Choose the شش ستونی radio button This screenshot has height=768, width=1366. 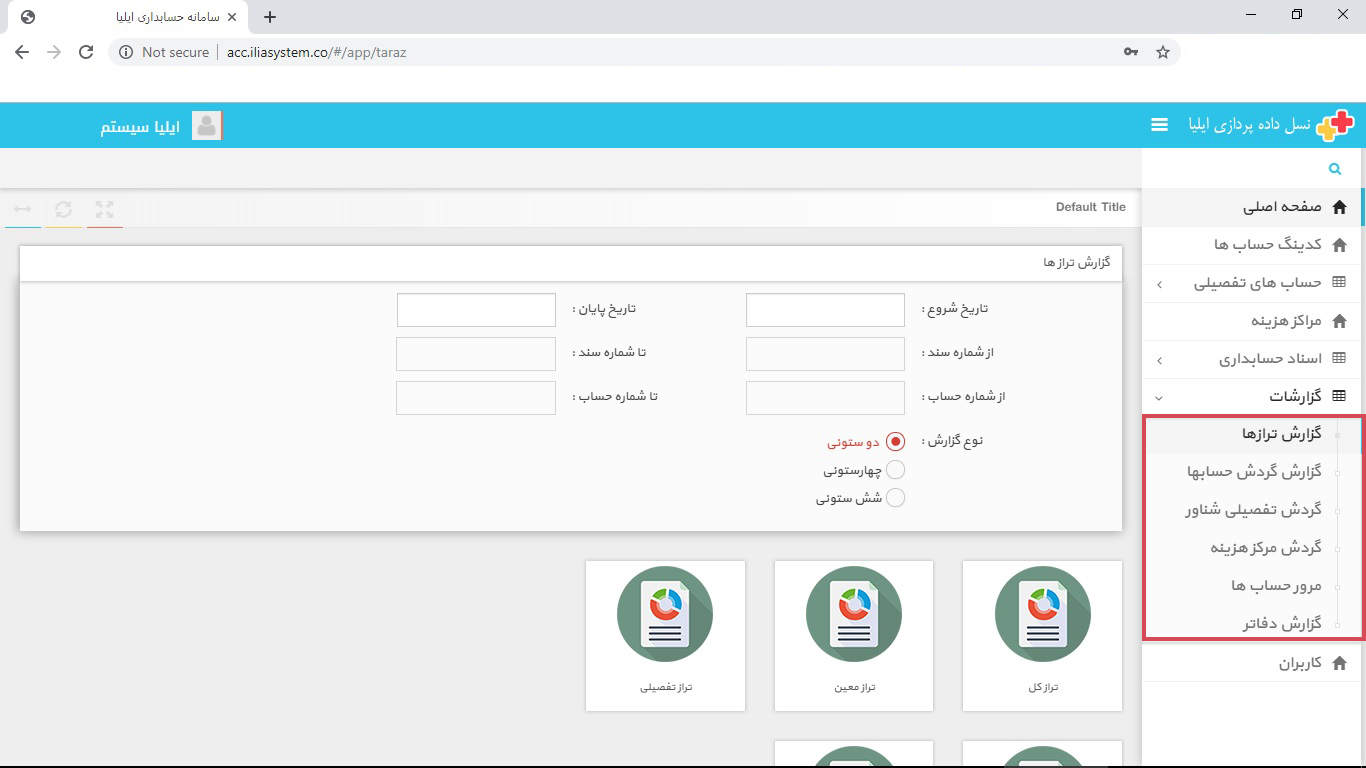click(x=895, y=498)
